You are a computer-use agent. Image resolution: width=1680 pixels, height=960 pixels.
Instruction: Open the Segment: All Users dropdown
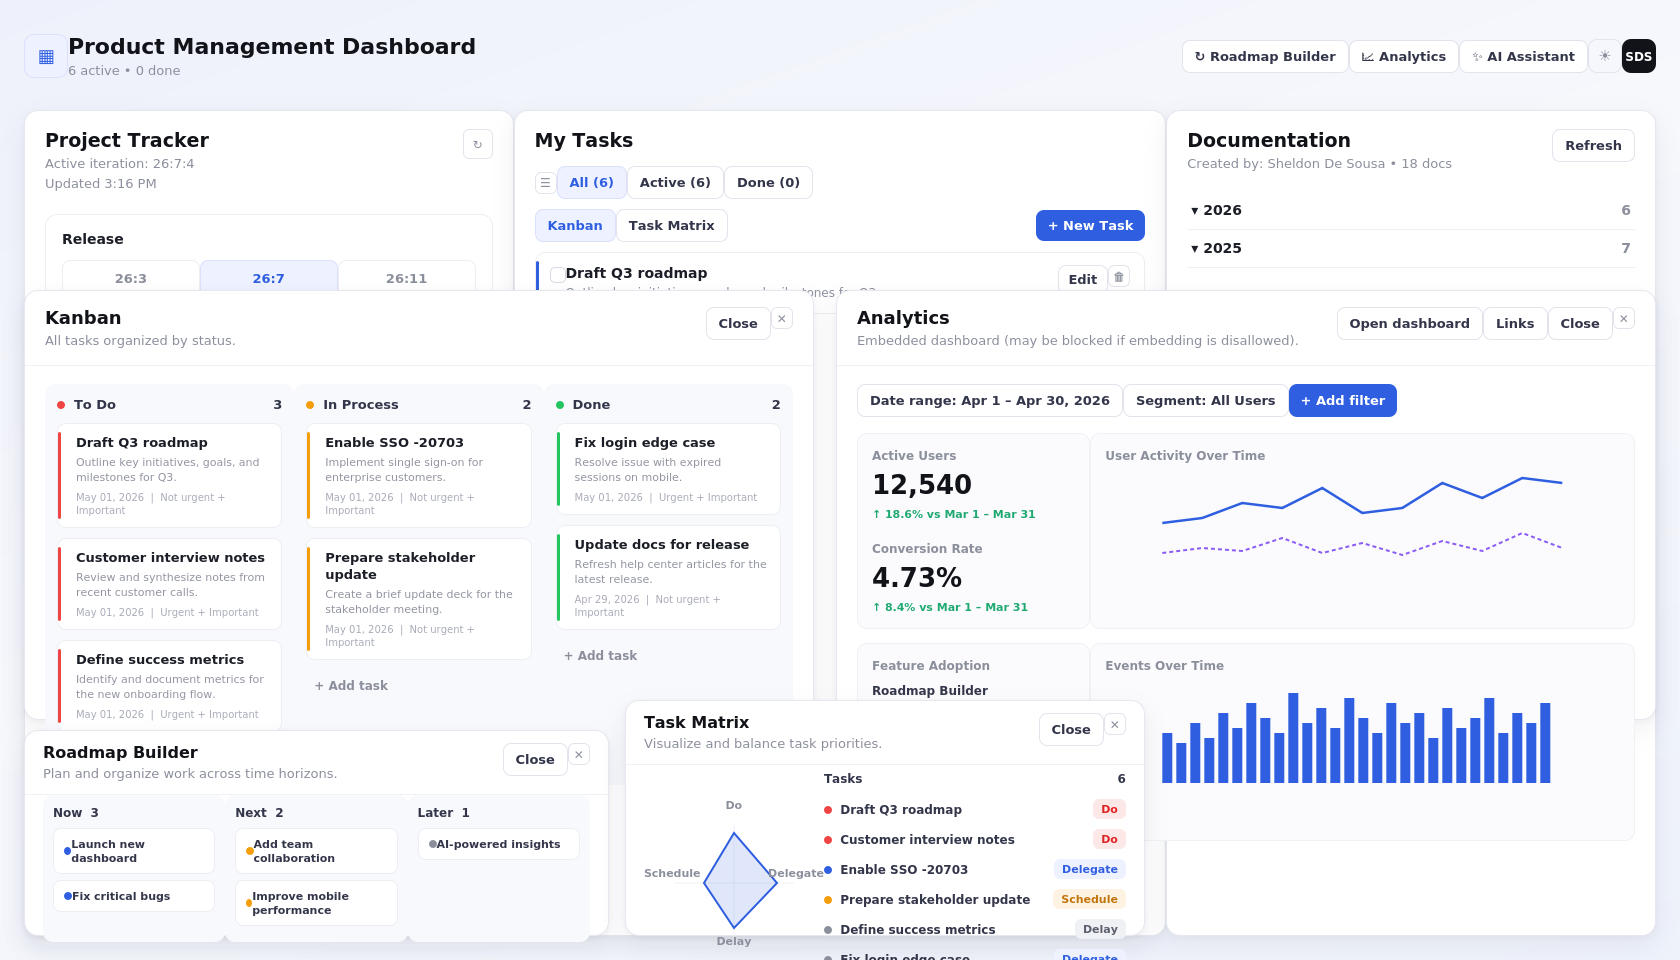click(x=1206, y=401)
